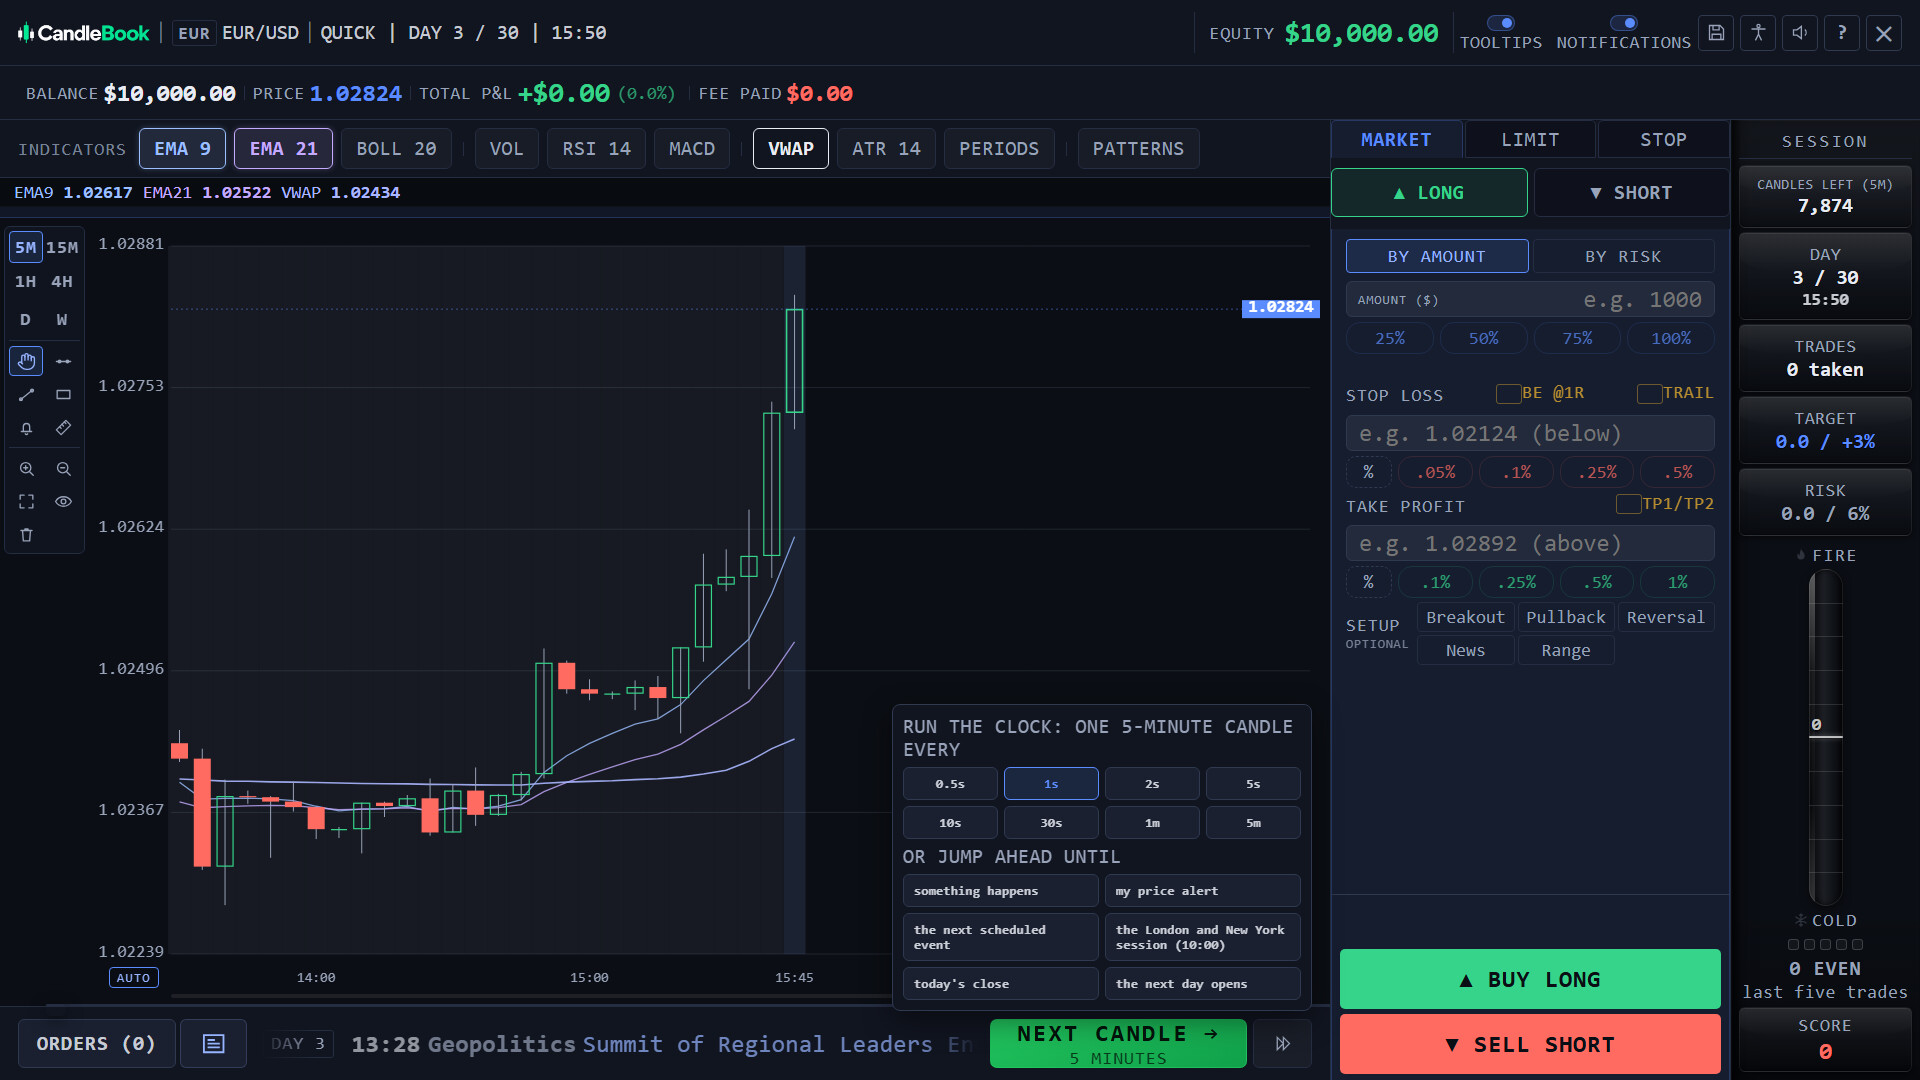Enable the BE @1R checkbox
The image size is (1920, 1080).
1508,394
